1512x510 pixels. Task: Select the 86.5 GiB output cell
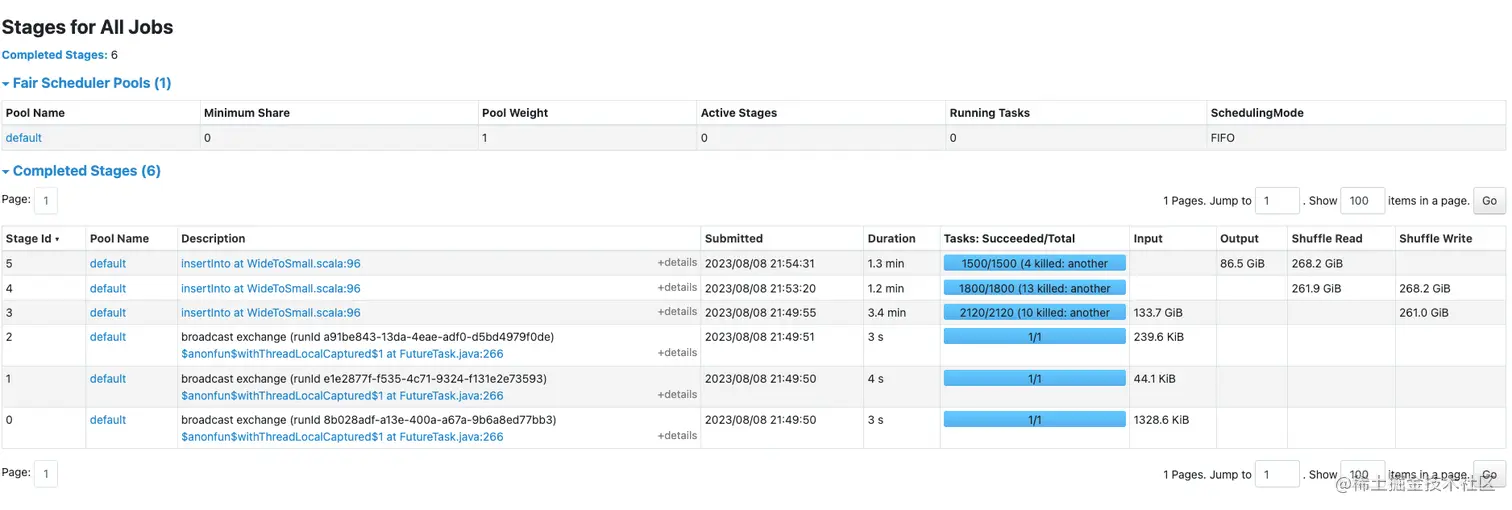pos(1251,264)
